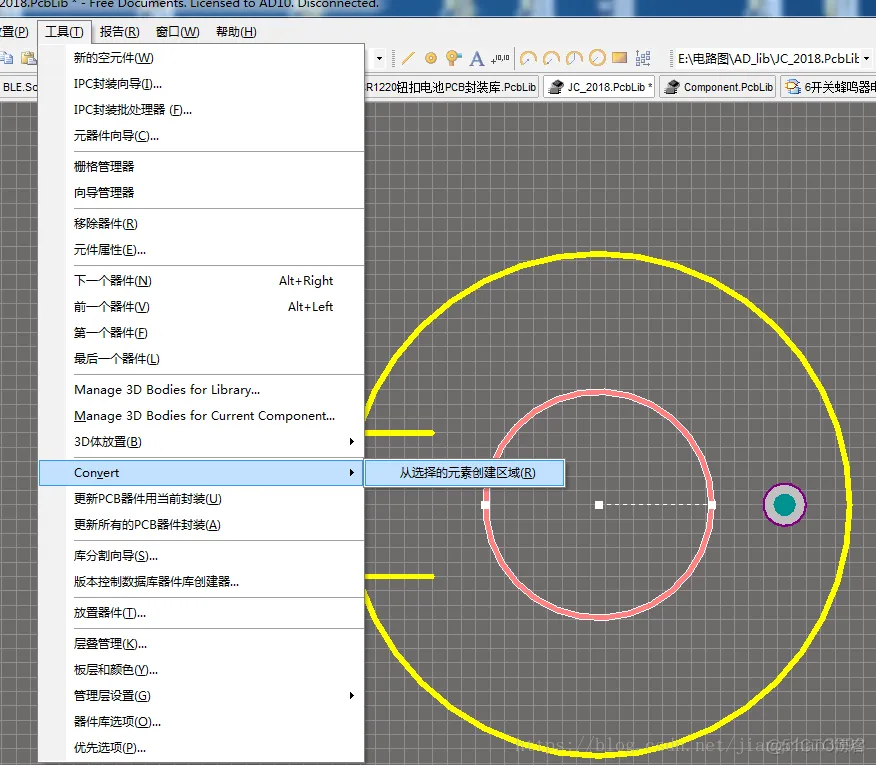Image resolution: width=876 pixels, height=765 pixels.
Task: Select the Array Paste tool icon
Action: click(x=643, y=58)
